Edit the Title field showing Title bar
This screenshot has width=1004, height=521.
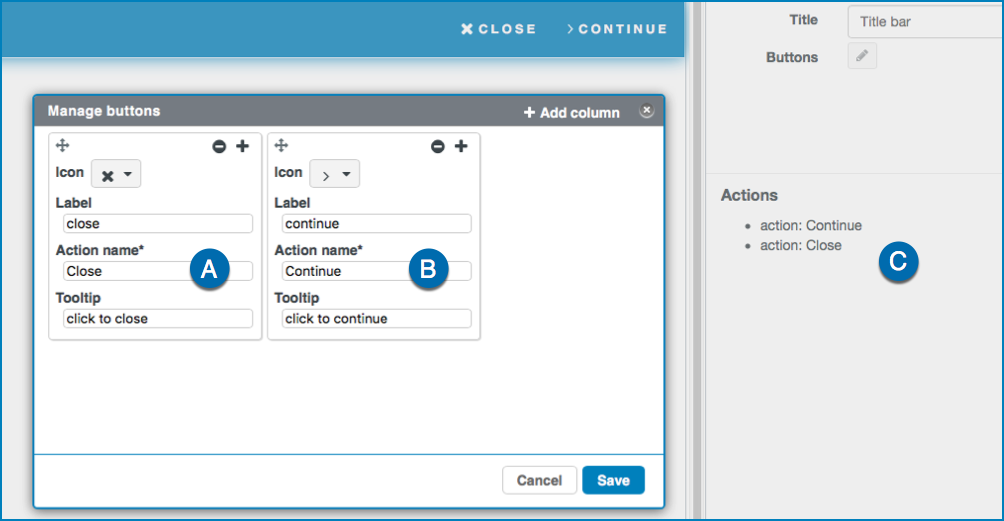[x=926, y=22]
